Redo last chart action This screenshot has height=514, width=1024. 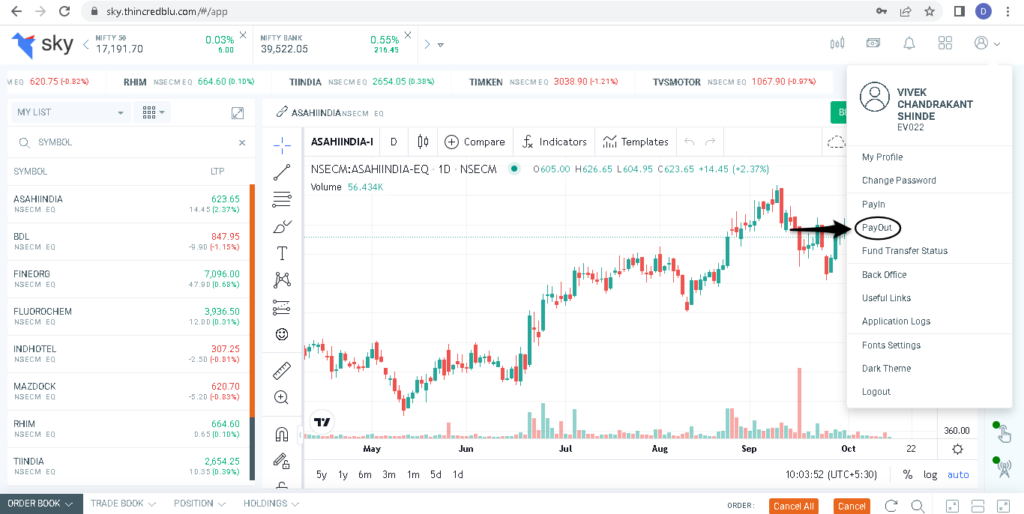point(710,142)
